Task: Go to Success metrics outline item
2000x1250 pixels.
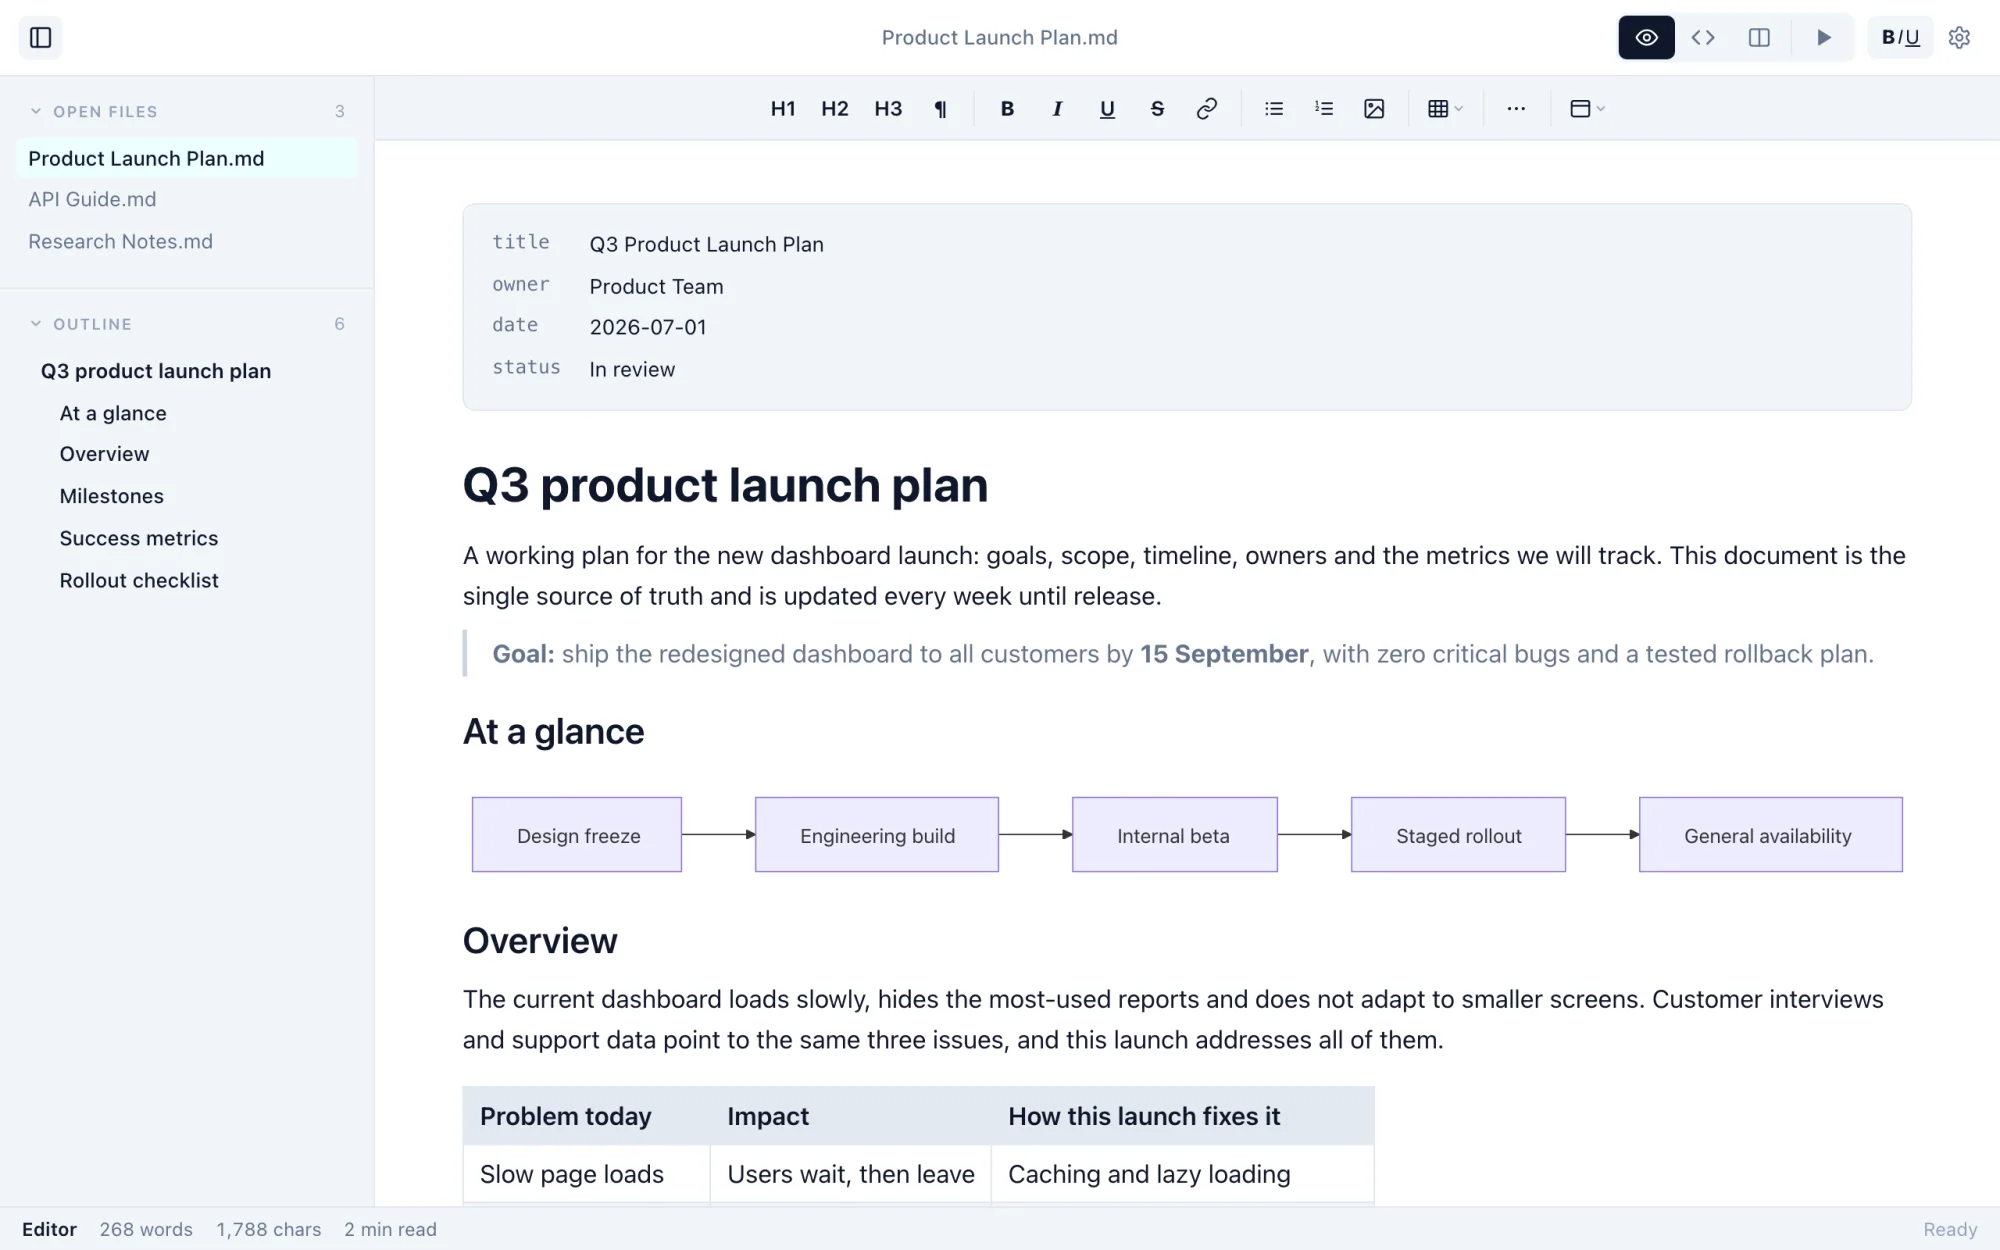Action: click(138, 538)
